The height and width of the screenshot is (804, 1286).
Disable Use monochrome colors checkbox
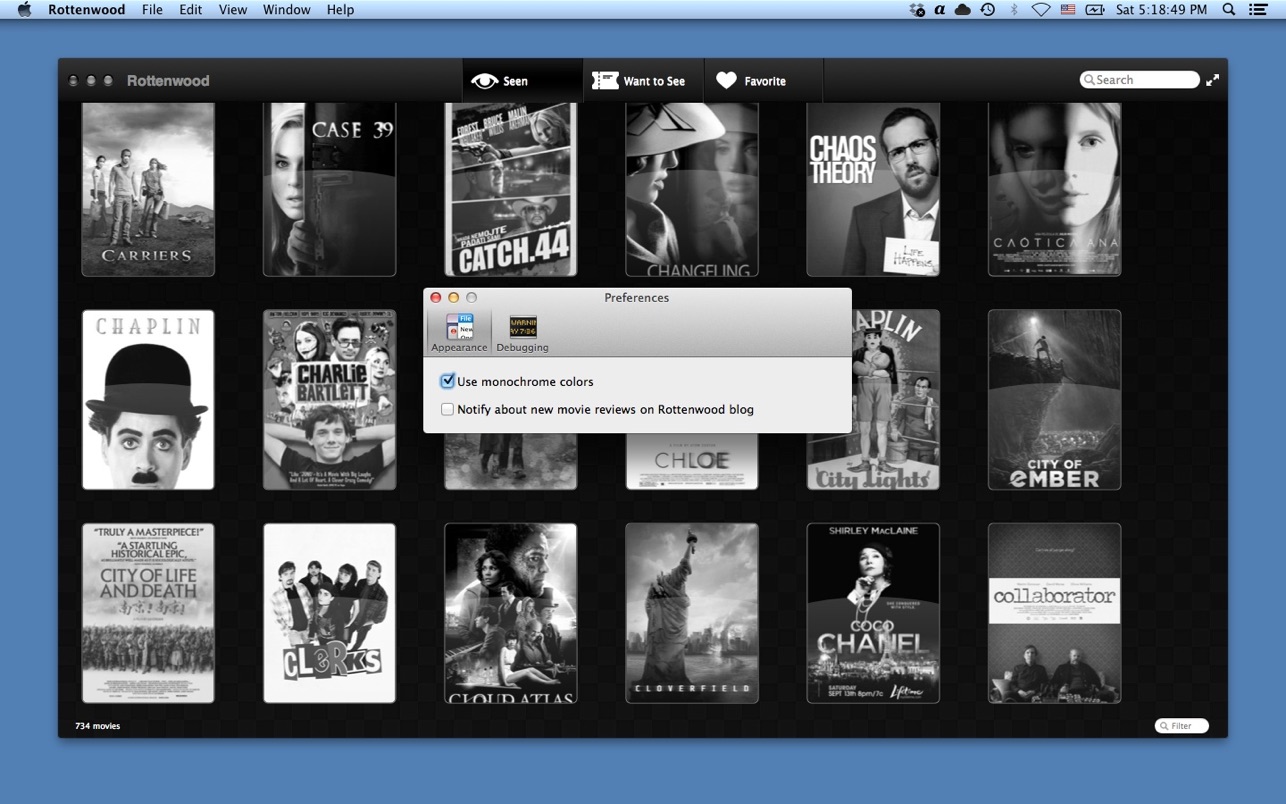(448, 381)
